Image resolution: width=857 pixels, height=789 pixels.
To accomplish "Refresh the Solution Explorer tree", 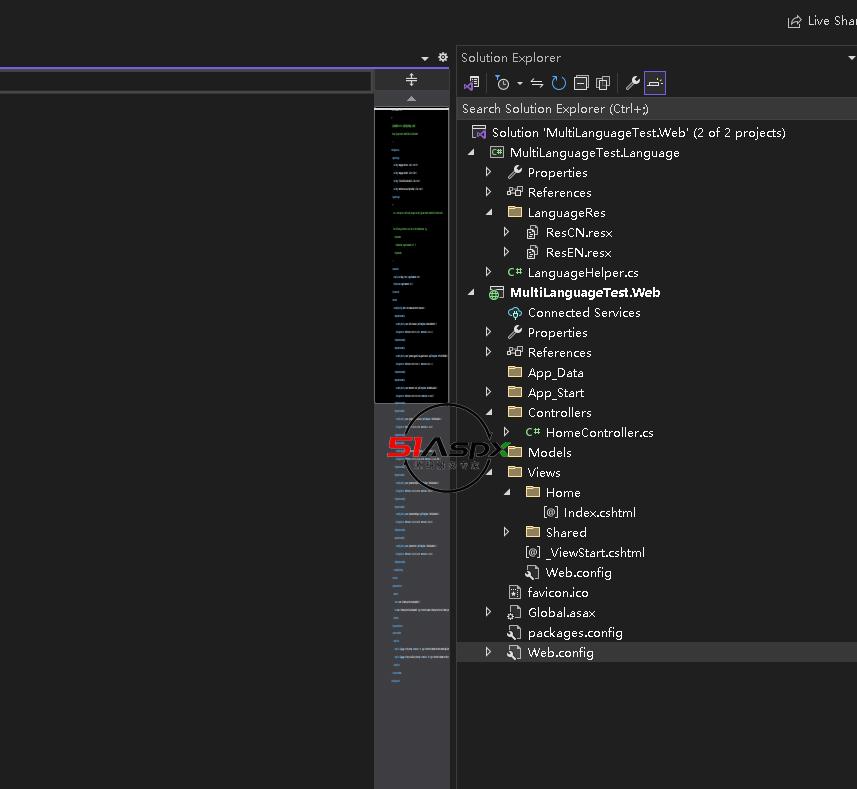I will pos(559,83).
